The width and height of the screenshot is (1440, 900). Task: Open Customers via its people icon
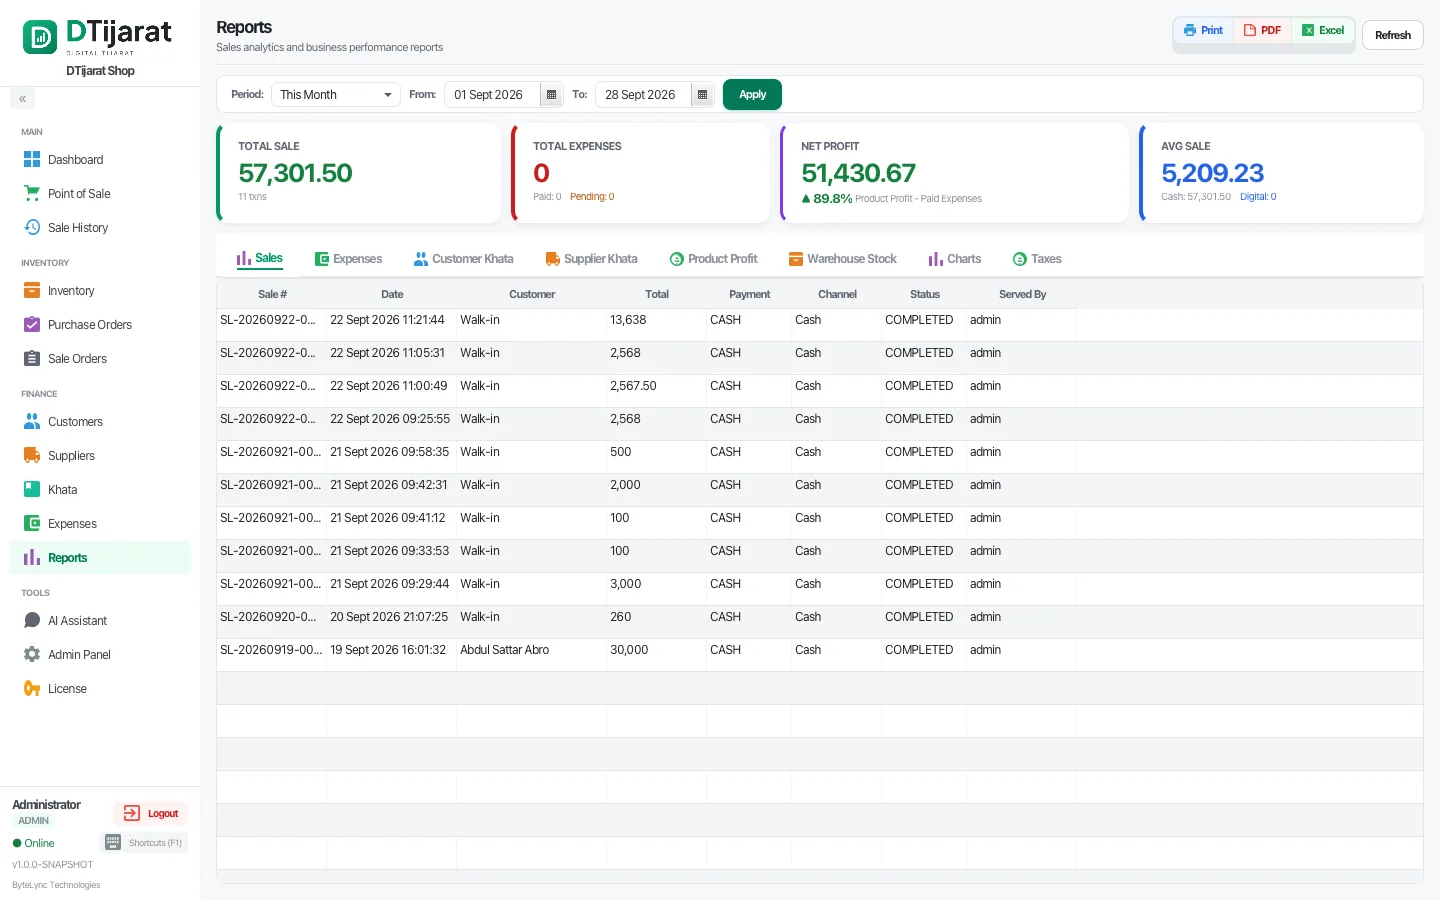point(32,422)
